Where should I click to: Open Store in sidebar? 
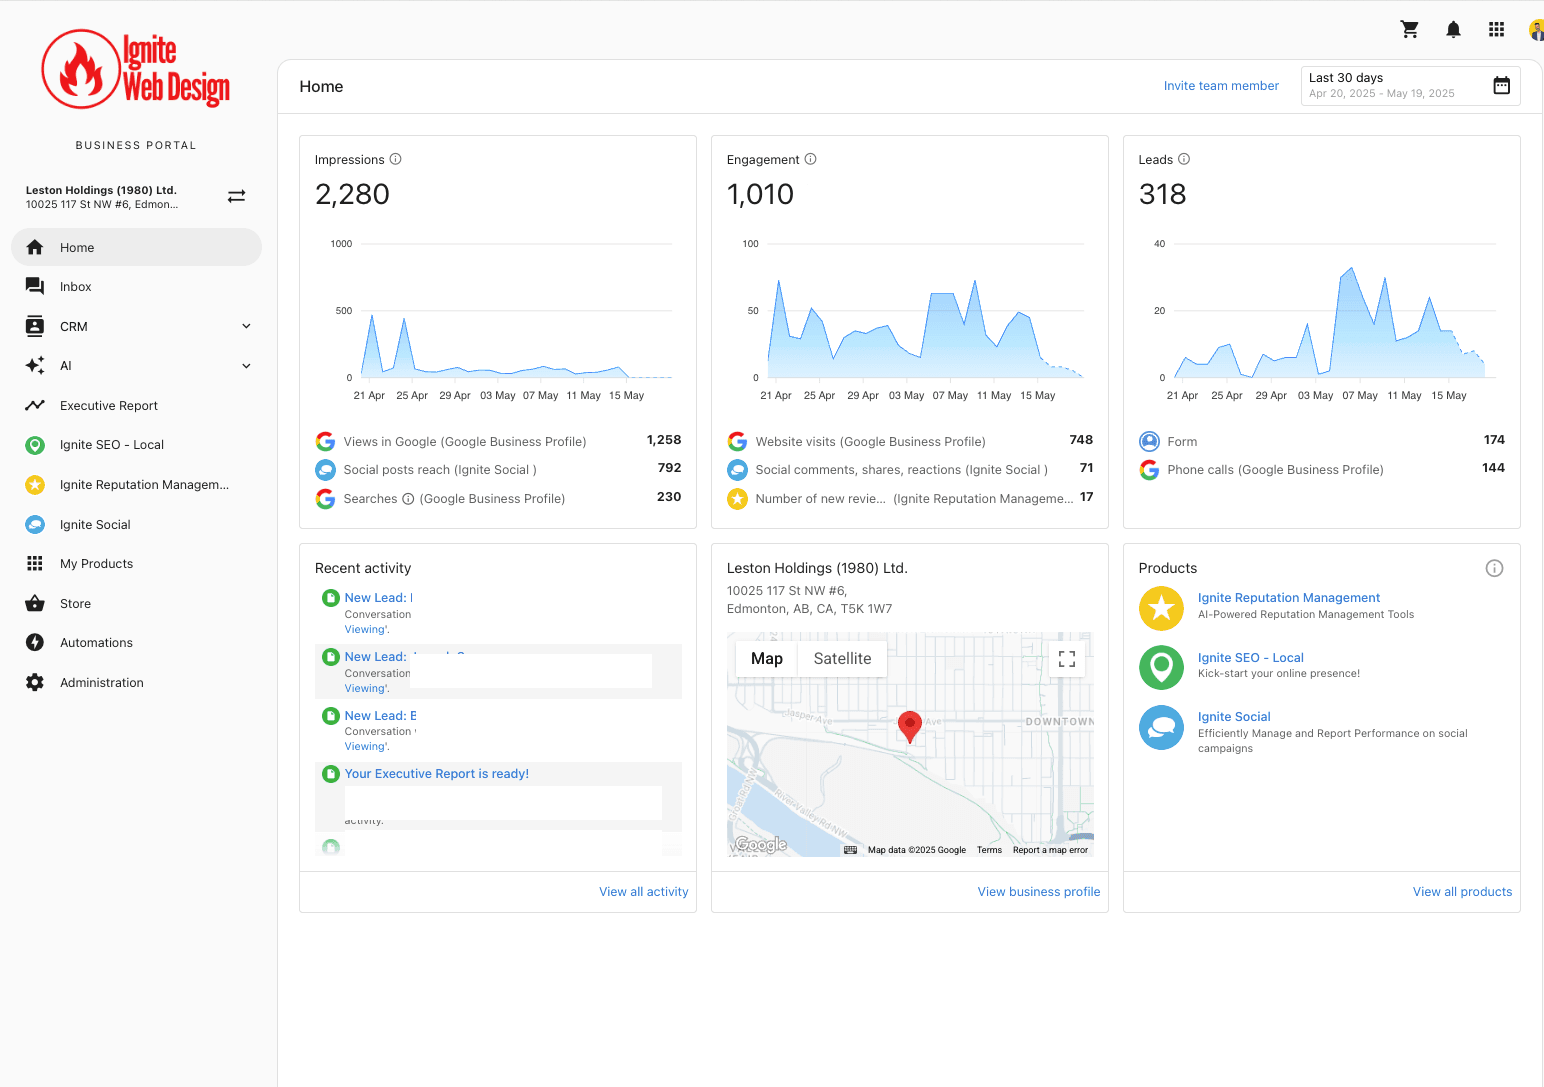pyautogui.click(x=136, y=604)
